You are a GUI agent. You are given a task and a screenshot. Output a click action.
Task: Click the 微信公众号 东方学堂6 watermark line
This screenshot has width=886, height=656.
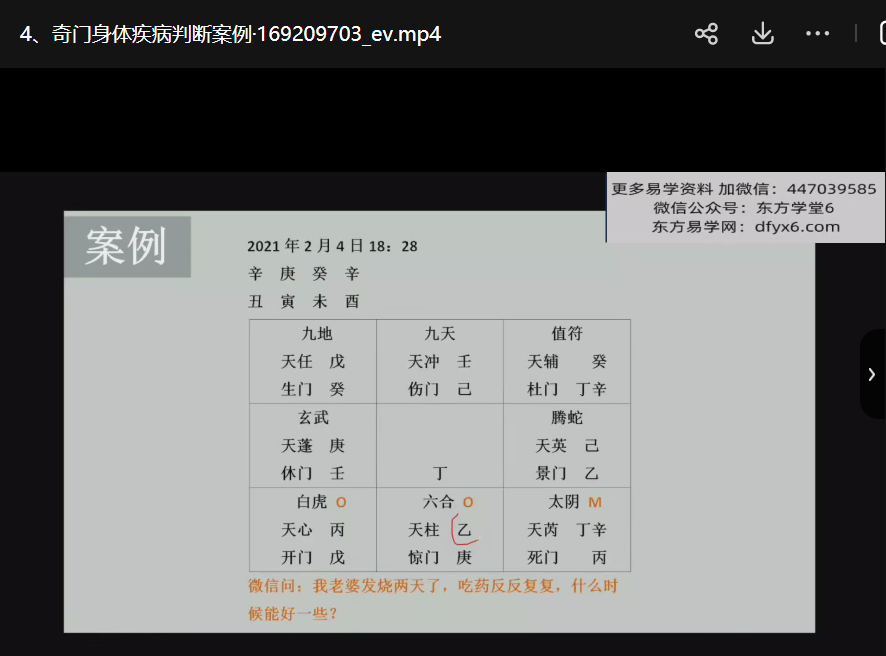tap(745, 208)
